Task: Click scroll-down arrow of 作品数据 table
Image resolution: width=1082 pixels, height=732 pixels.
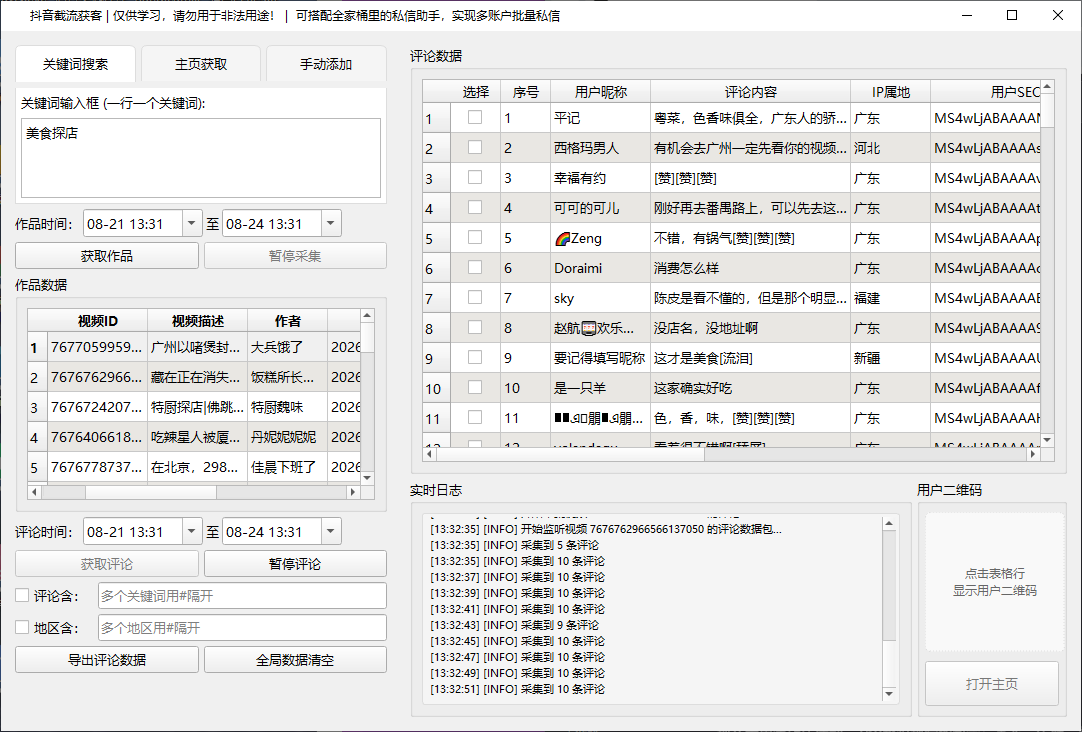Action: pos(367,477)
